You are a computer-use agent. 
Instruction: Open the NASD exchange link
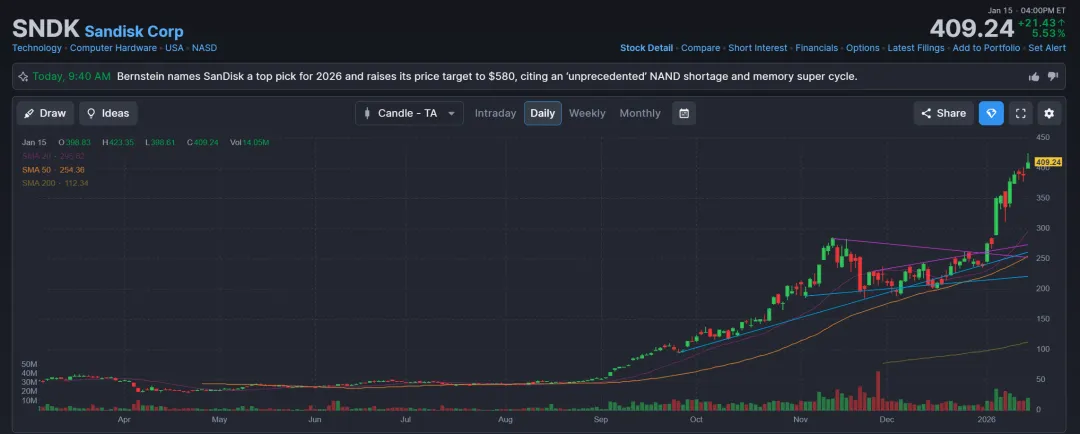204,48
